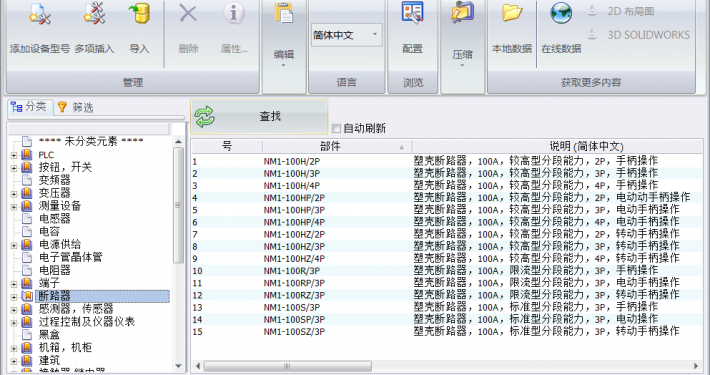Expand the 感测器，传感器 tree node

point(14,310)
